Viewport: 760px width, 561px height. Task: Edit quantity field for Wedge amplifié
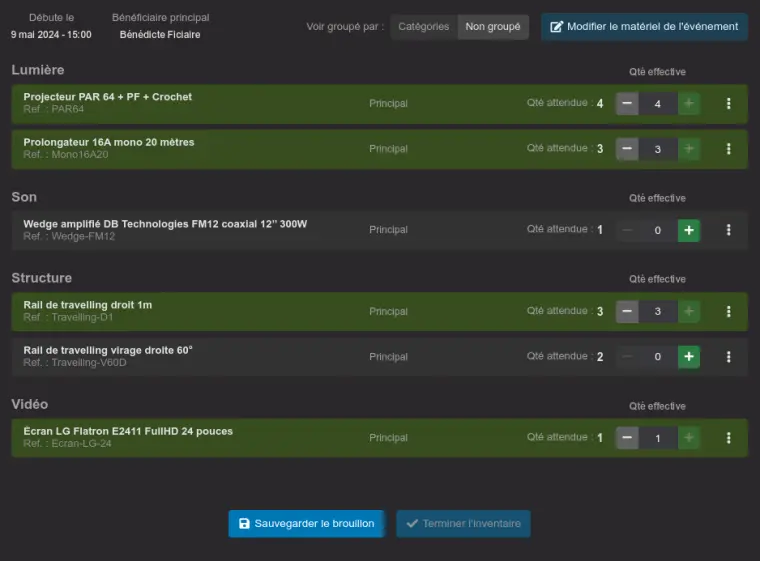(658, 230)
